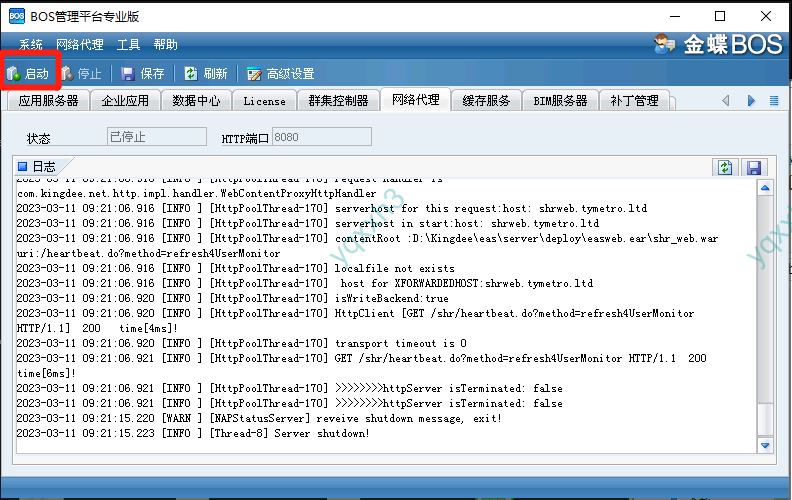This screenshot has height=500, width=792.
Task: Click the log refresh icon
Action: [x=725, y=167]
